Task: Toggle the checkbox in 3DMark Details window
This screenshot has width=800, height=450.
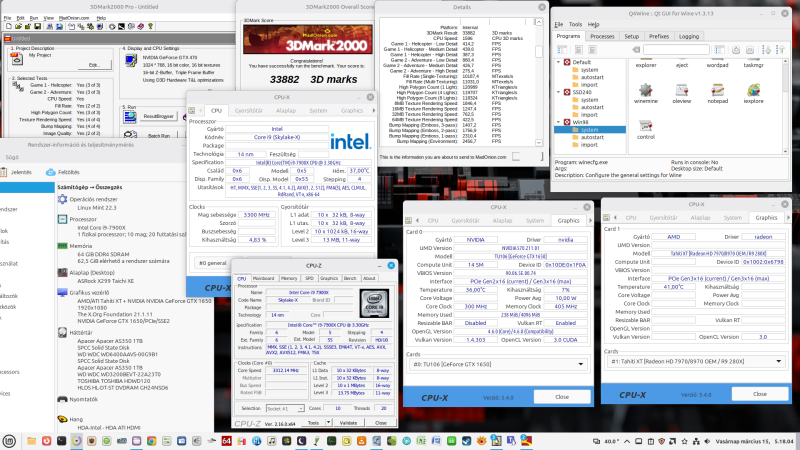Action: click(516, 157)
